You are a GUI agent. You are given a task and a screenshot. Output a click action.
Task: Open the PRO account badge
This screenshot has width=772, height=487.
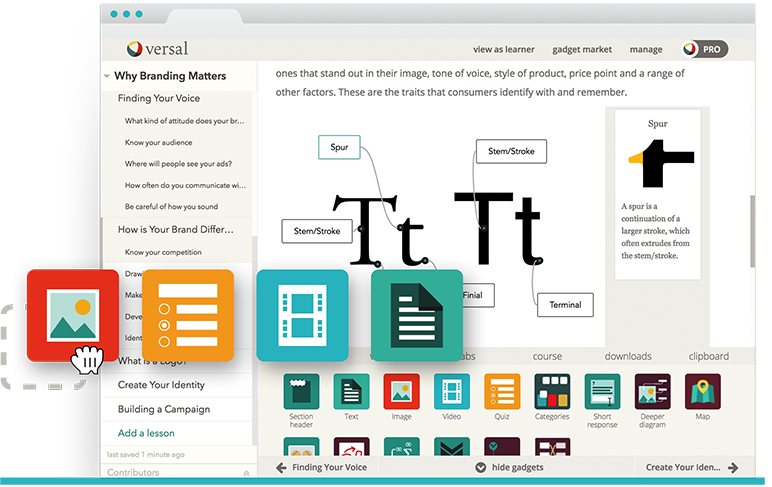pyautogui.click(x=705, y=49)
